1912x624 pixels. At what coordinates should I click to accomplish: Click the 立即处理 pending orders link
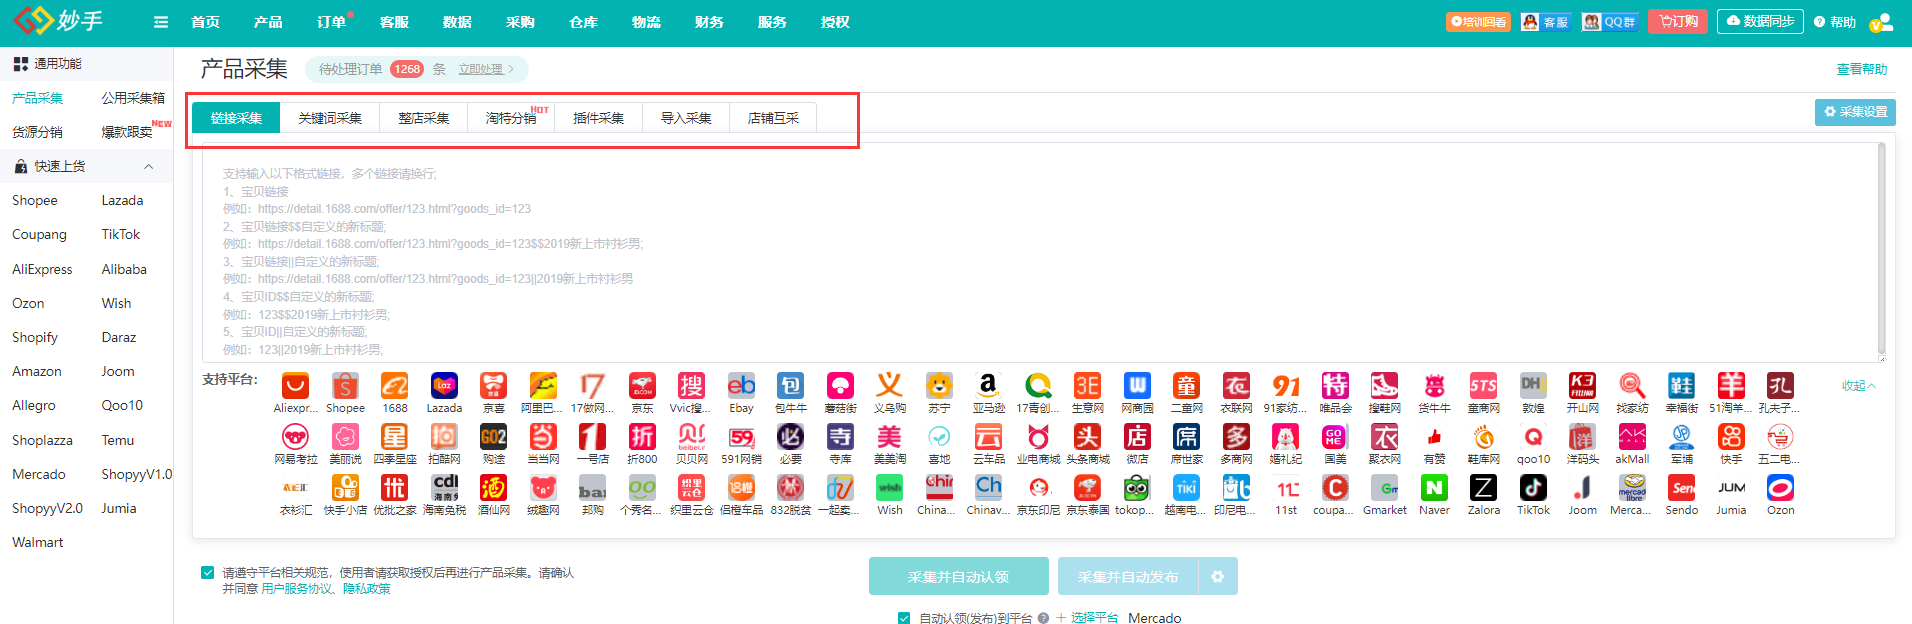pos(486,69)
